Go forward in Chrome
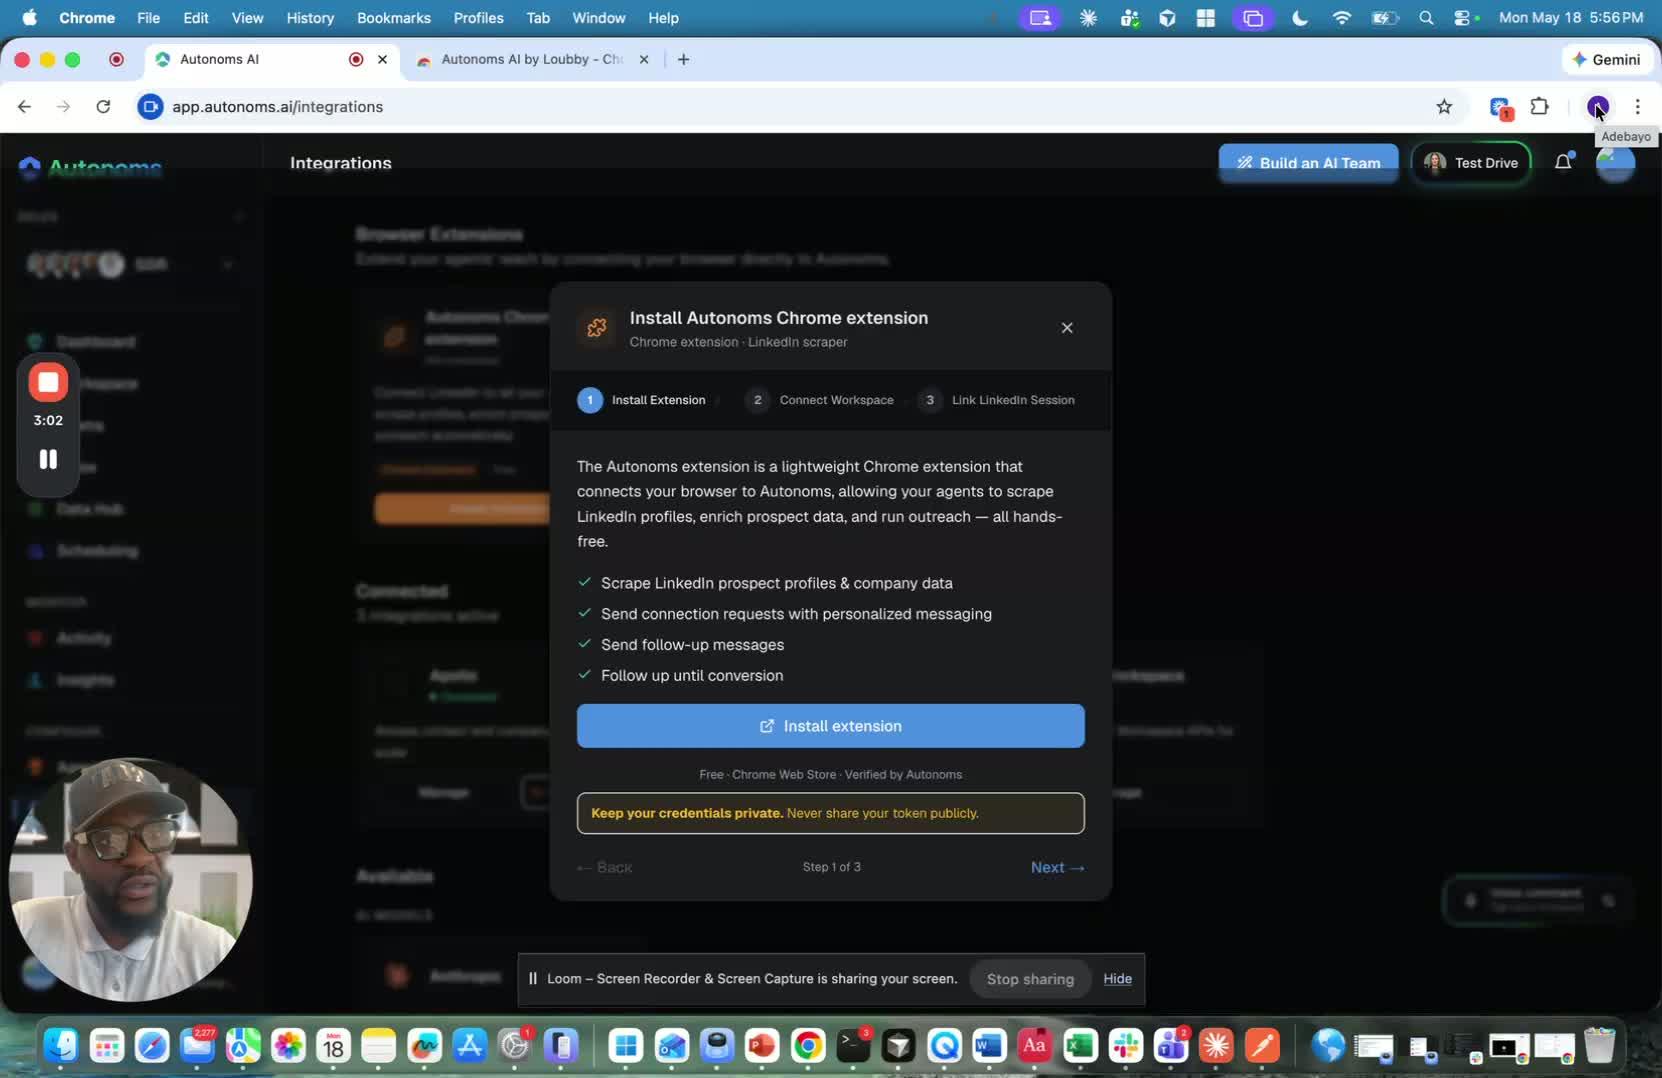The width and height of the screenshot is (1662, 1078). point(63,107)
